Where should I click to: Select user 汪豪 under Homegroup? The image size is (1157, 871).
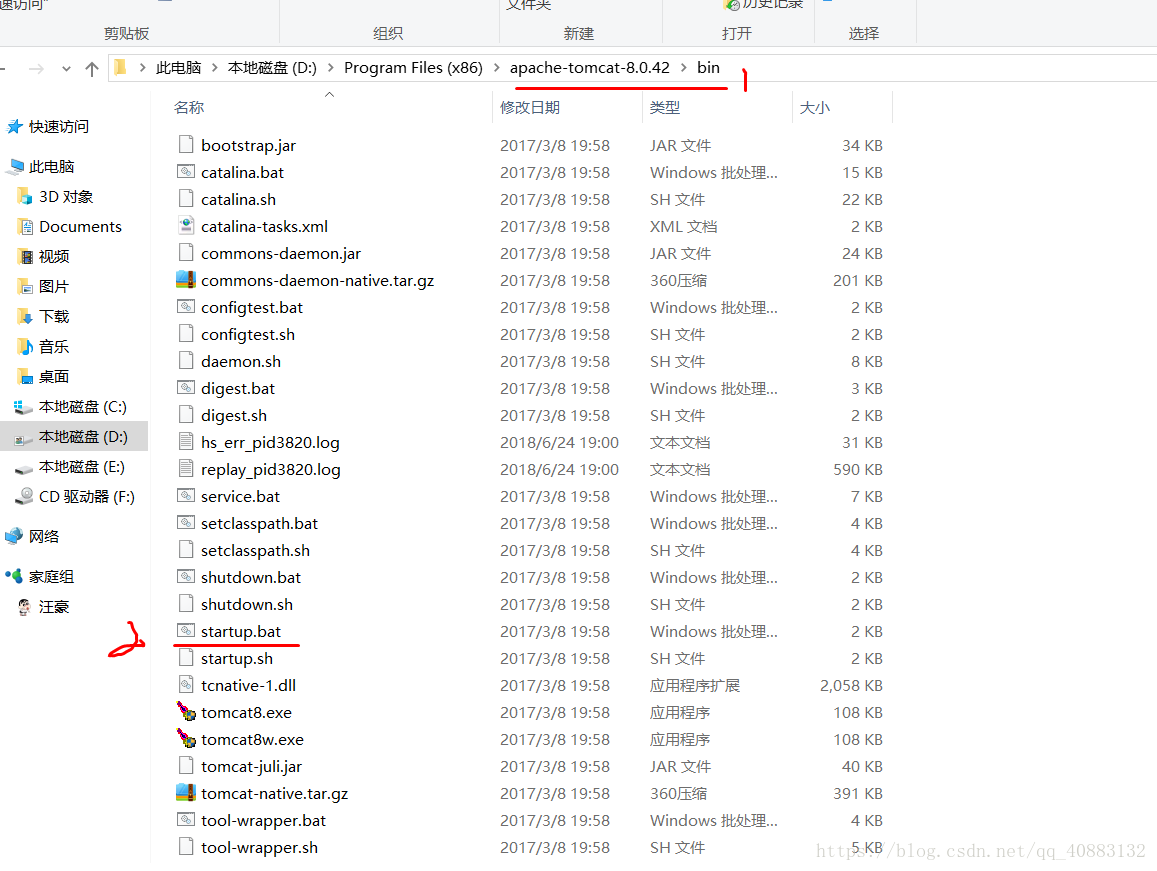pyautogui.click(x=54, y=607)
